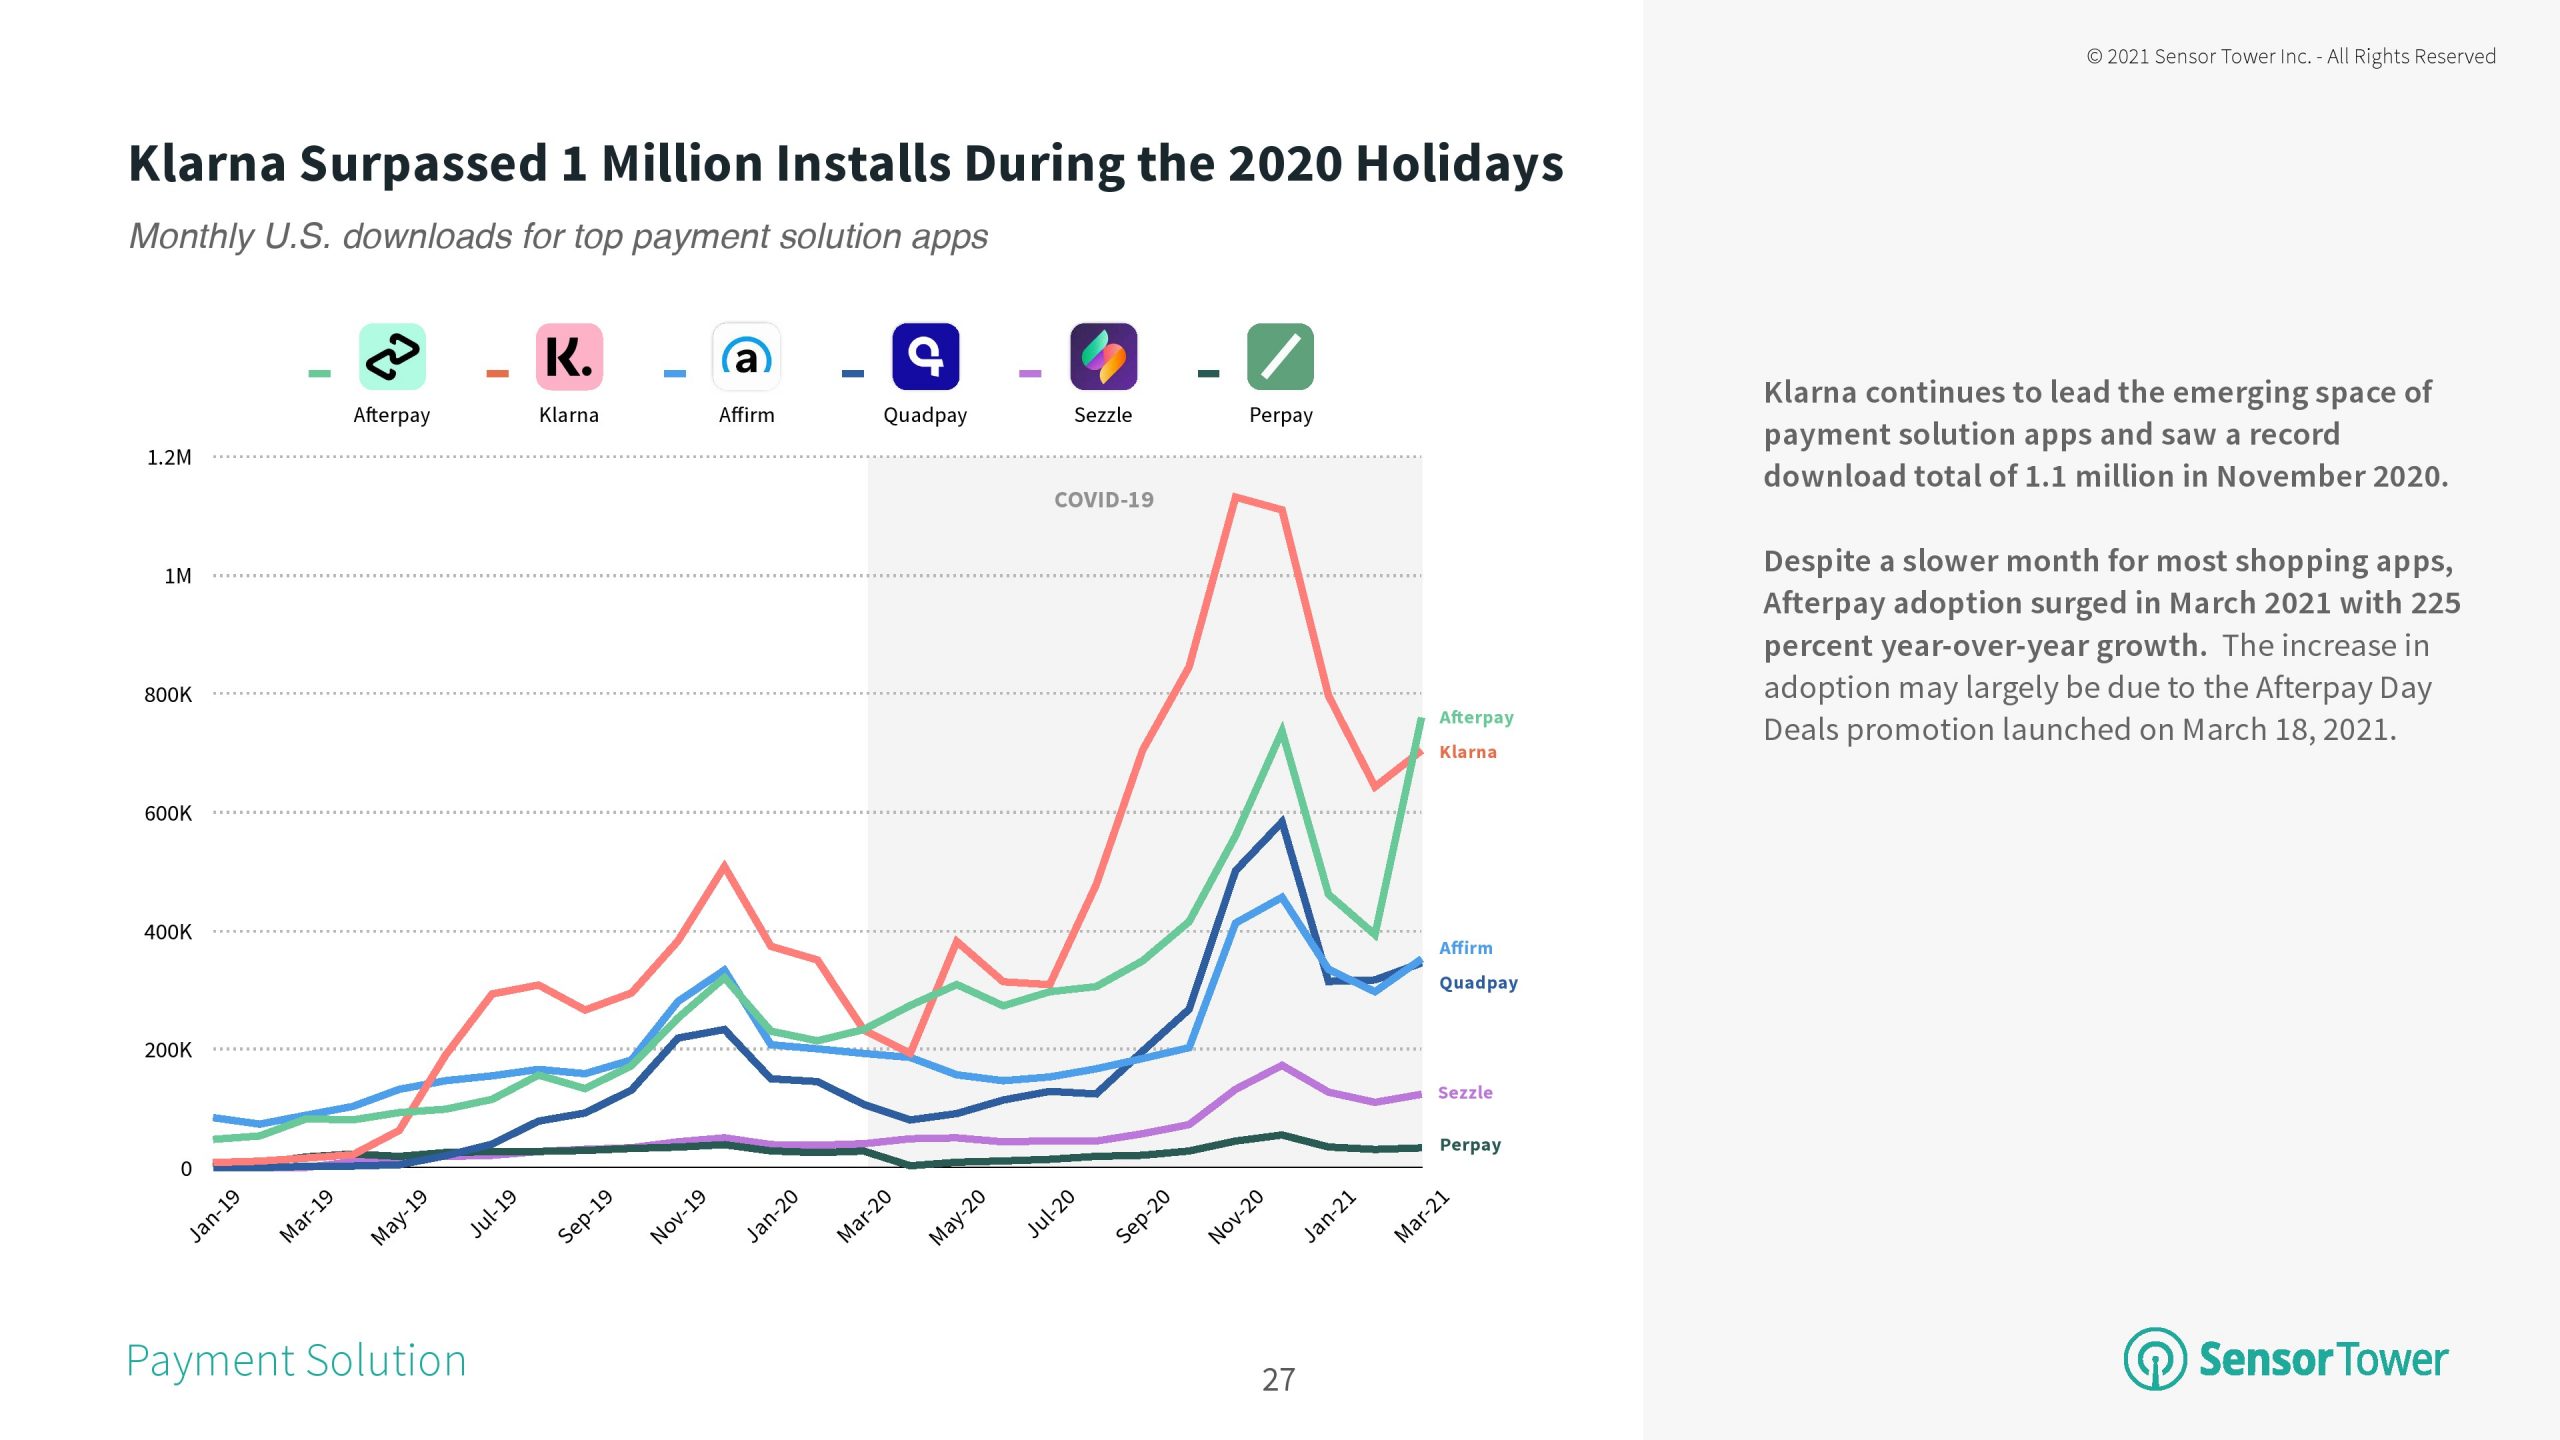The image size is (2560, 1440).
Task: Click the page number 27
Action: [1278, 1380]
